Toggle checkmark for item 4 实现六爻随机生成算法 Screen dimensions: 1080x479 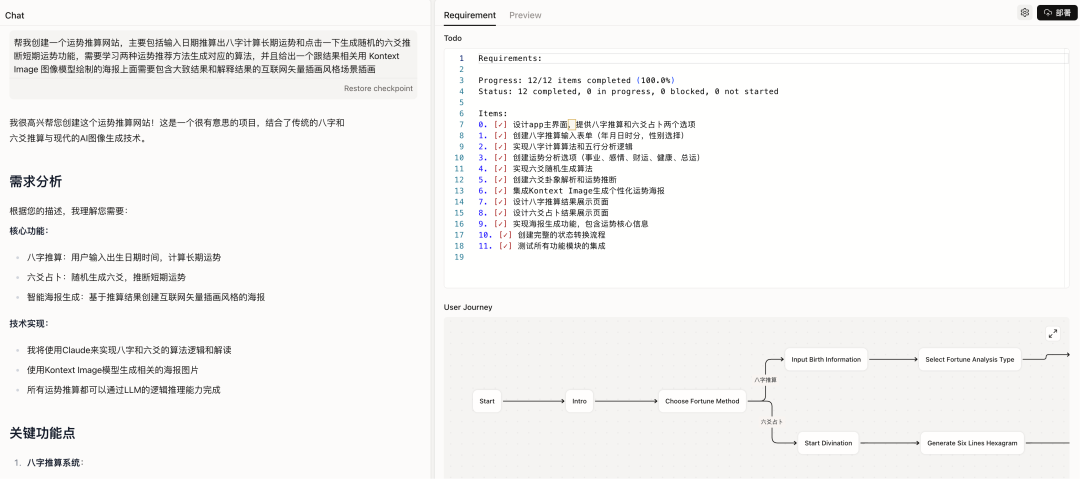[x=501, y=169]
